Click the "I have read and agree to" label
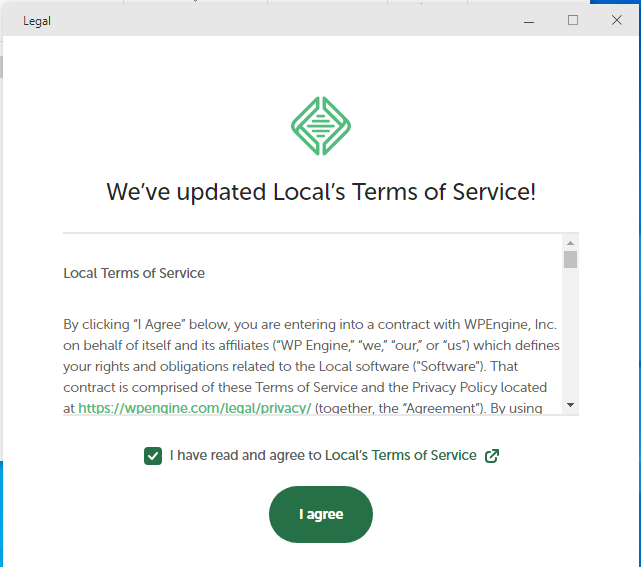This screenshot has height=567, width=641. click(246, 455)
